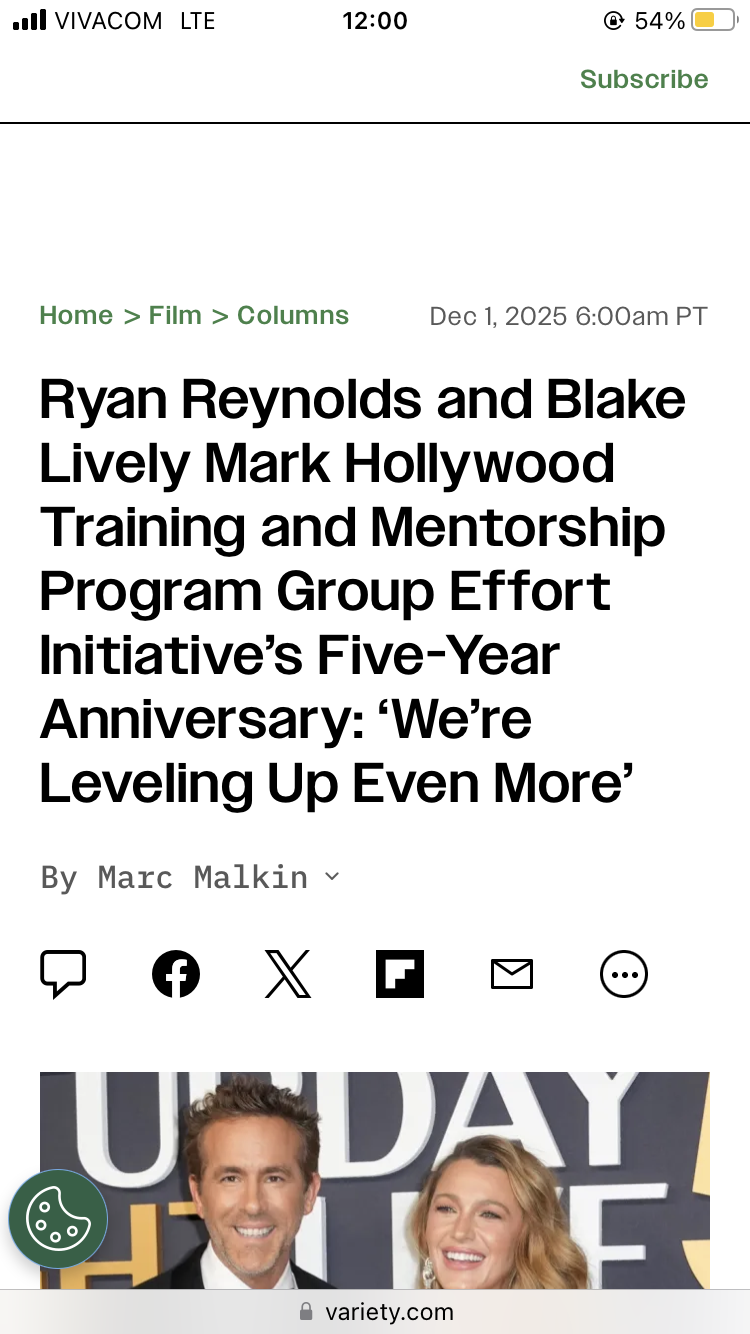Open the Film breadcrumb section

[x=175, y=316]
